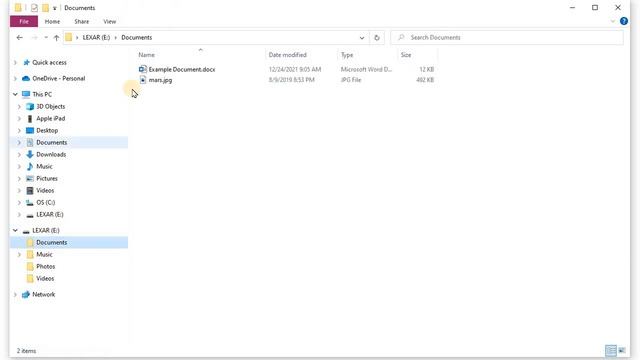Open Explorer Help icon

click(x=624, y=21)
